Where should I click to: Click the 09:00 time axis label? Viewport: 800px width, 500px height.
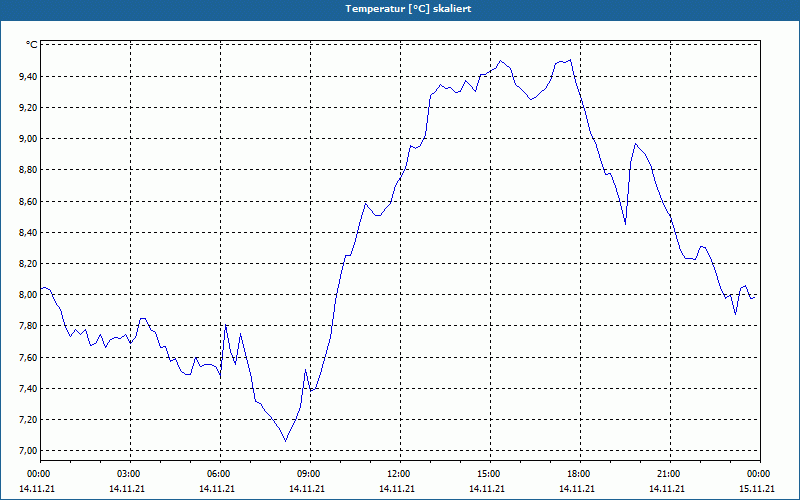click(310, 474)
